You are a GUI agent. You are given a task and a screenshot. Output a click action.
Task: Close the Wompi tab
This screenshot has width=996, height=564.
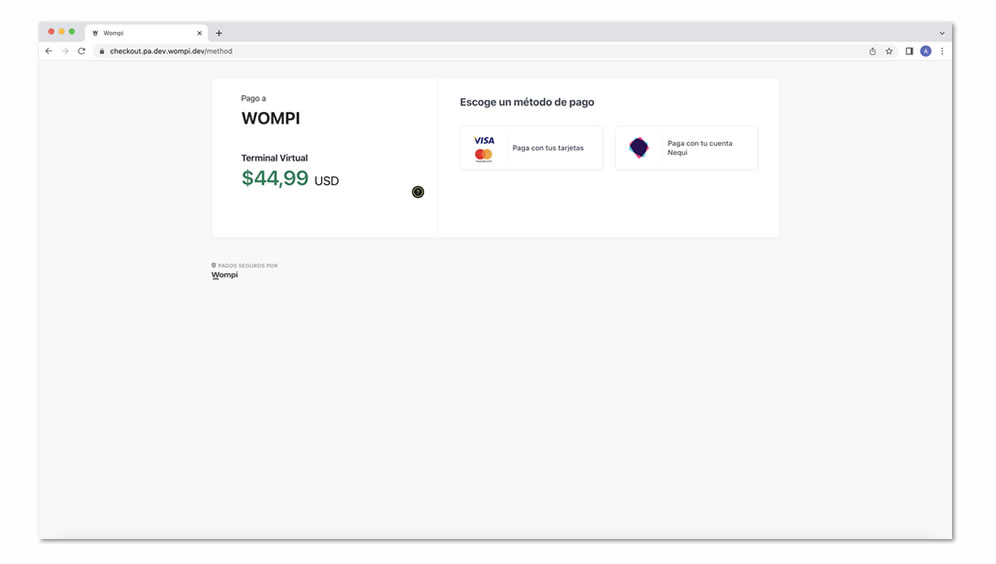(x=199, y=33)
